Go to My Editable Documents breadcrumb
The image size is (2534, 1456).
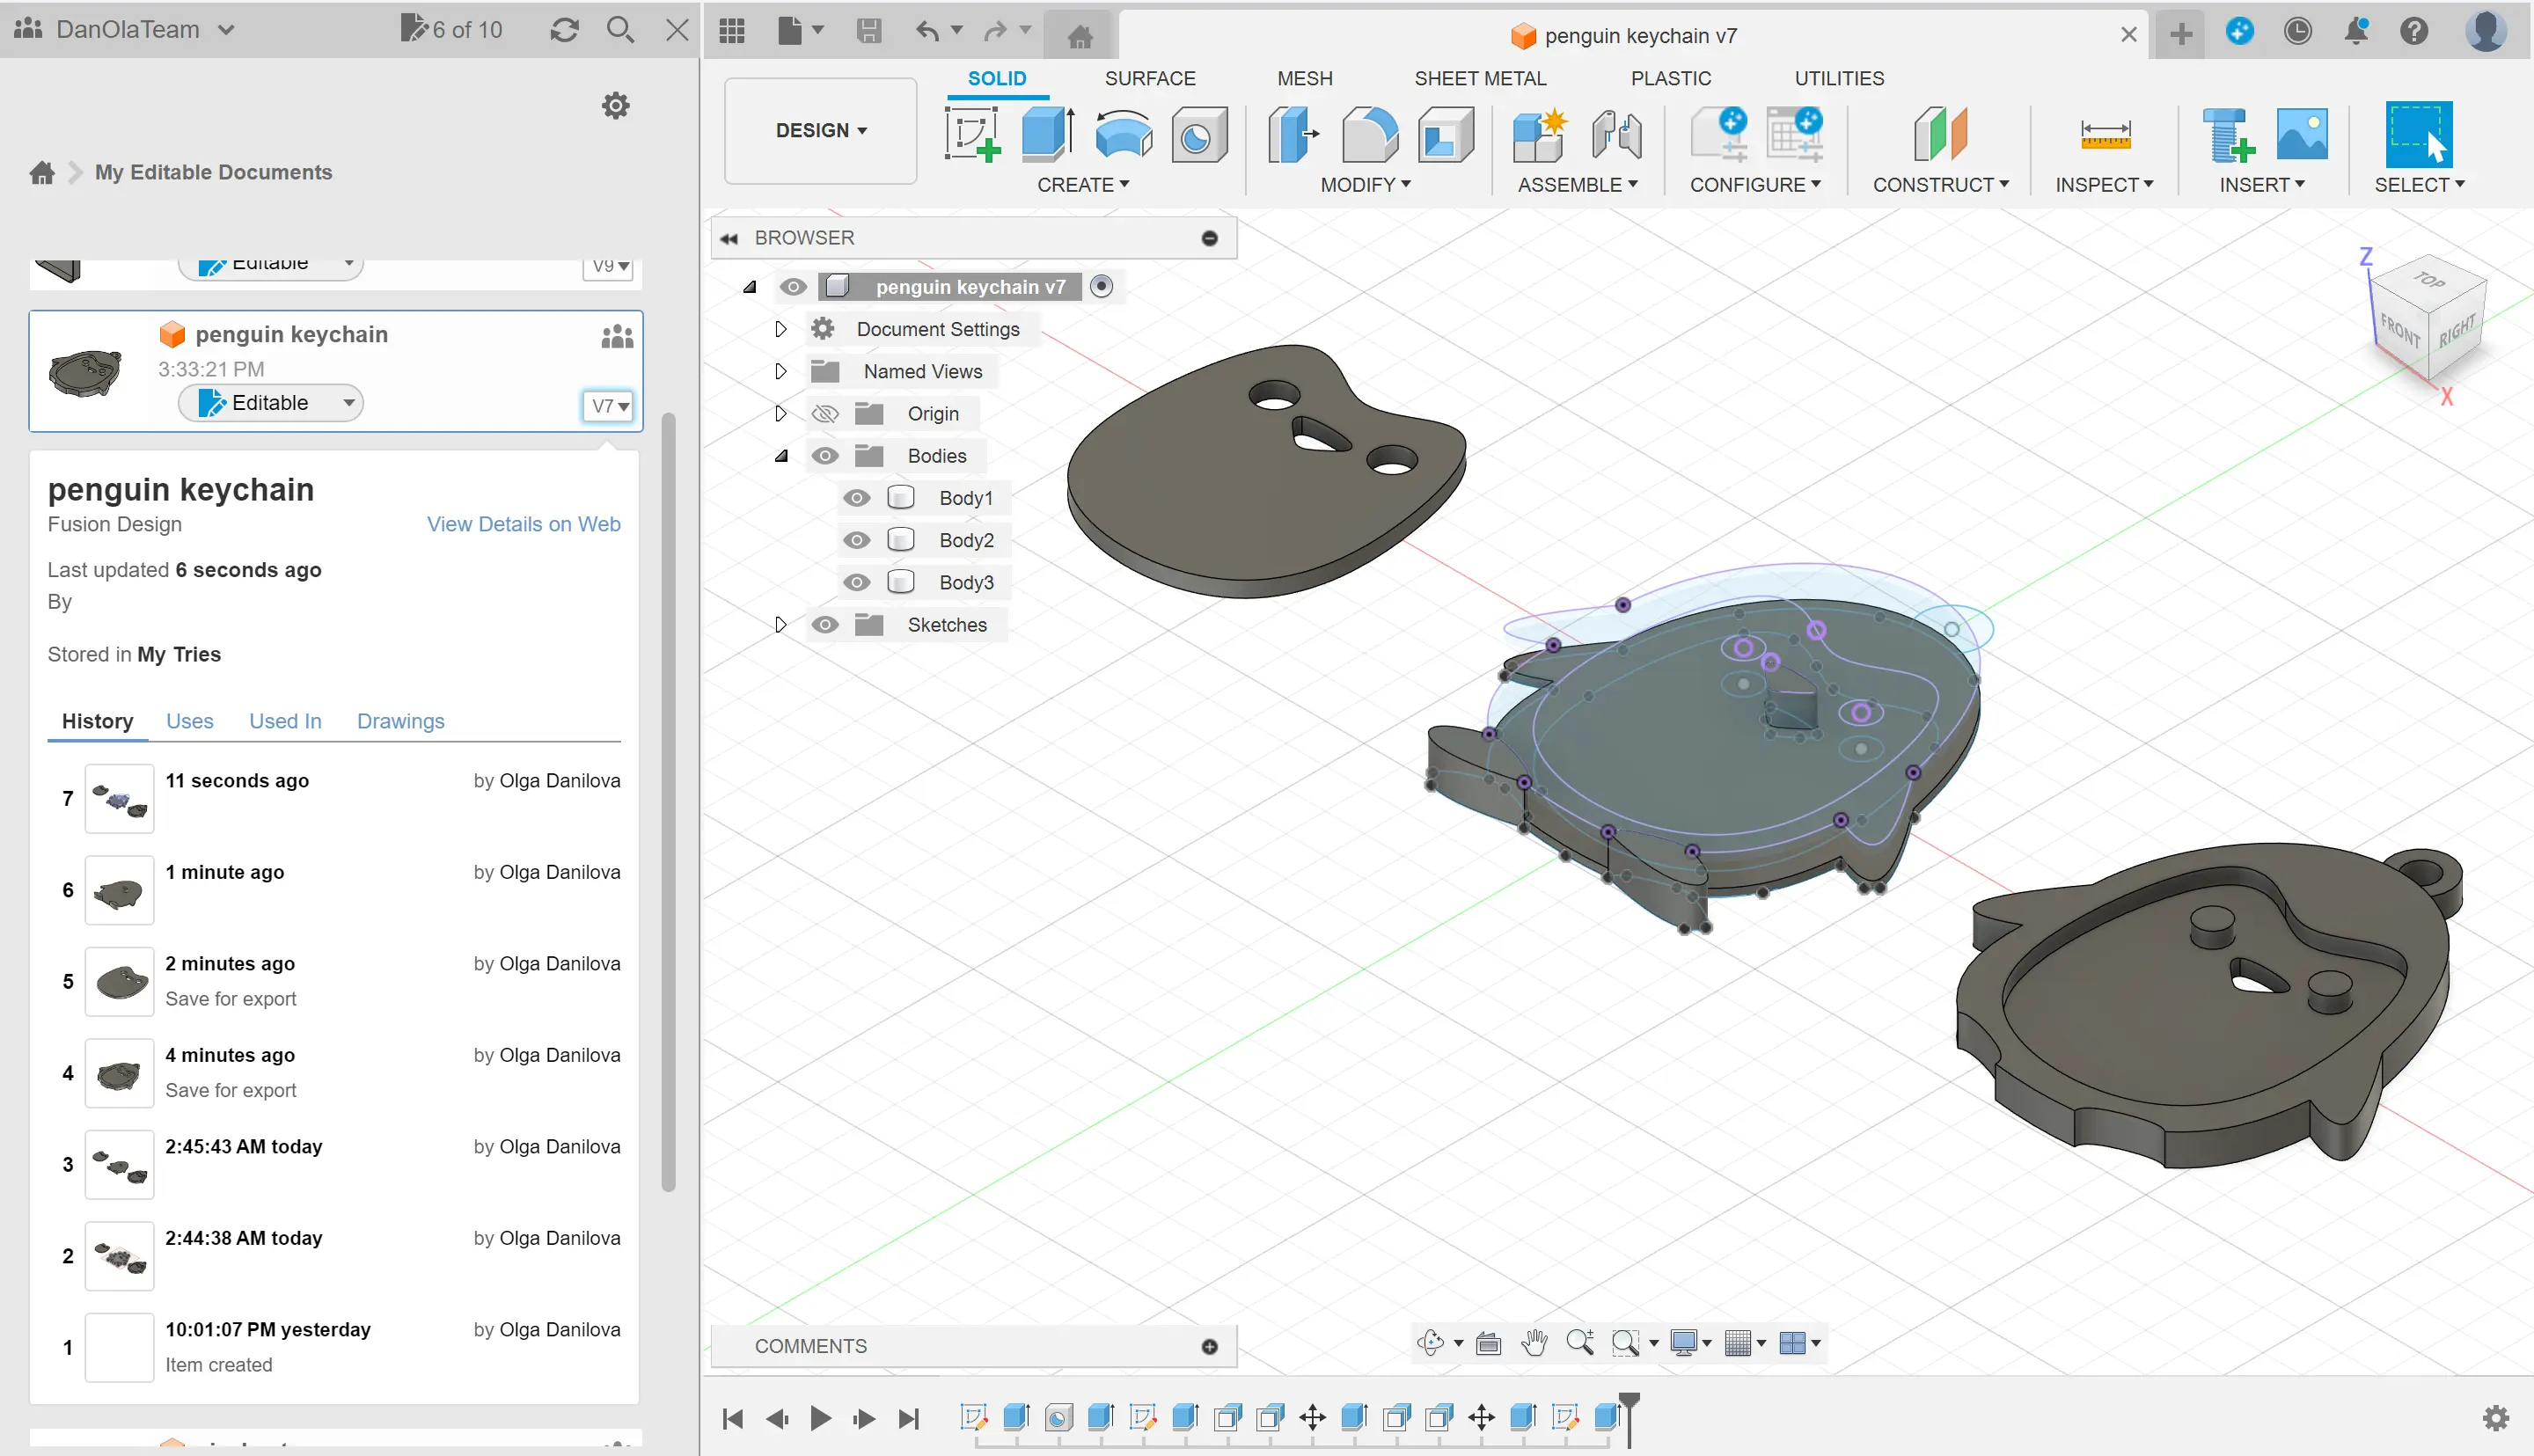[x=213, y=172]
